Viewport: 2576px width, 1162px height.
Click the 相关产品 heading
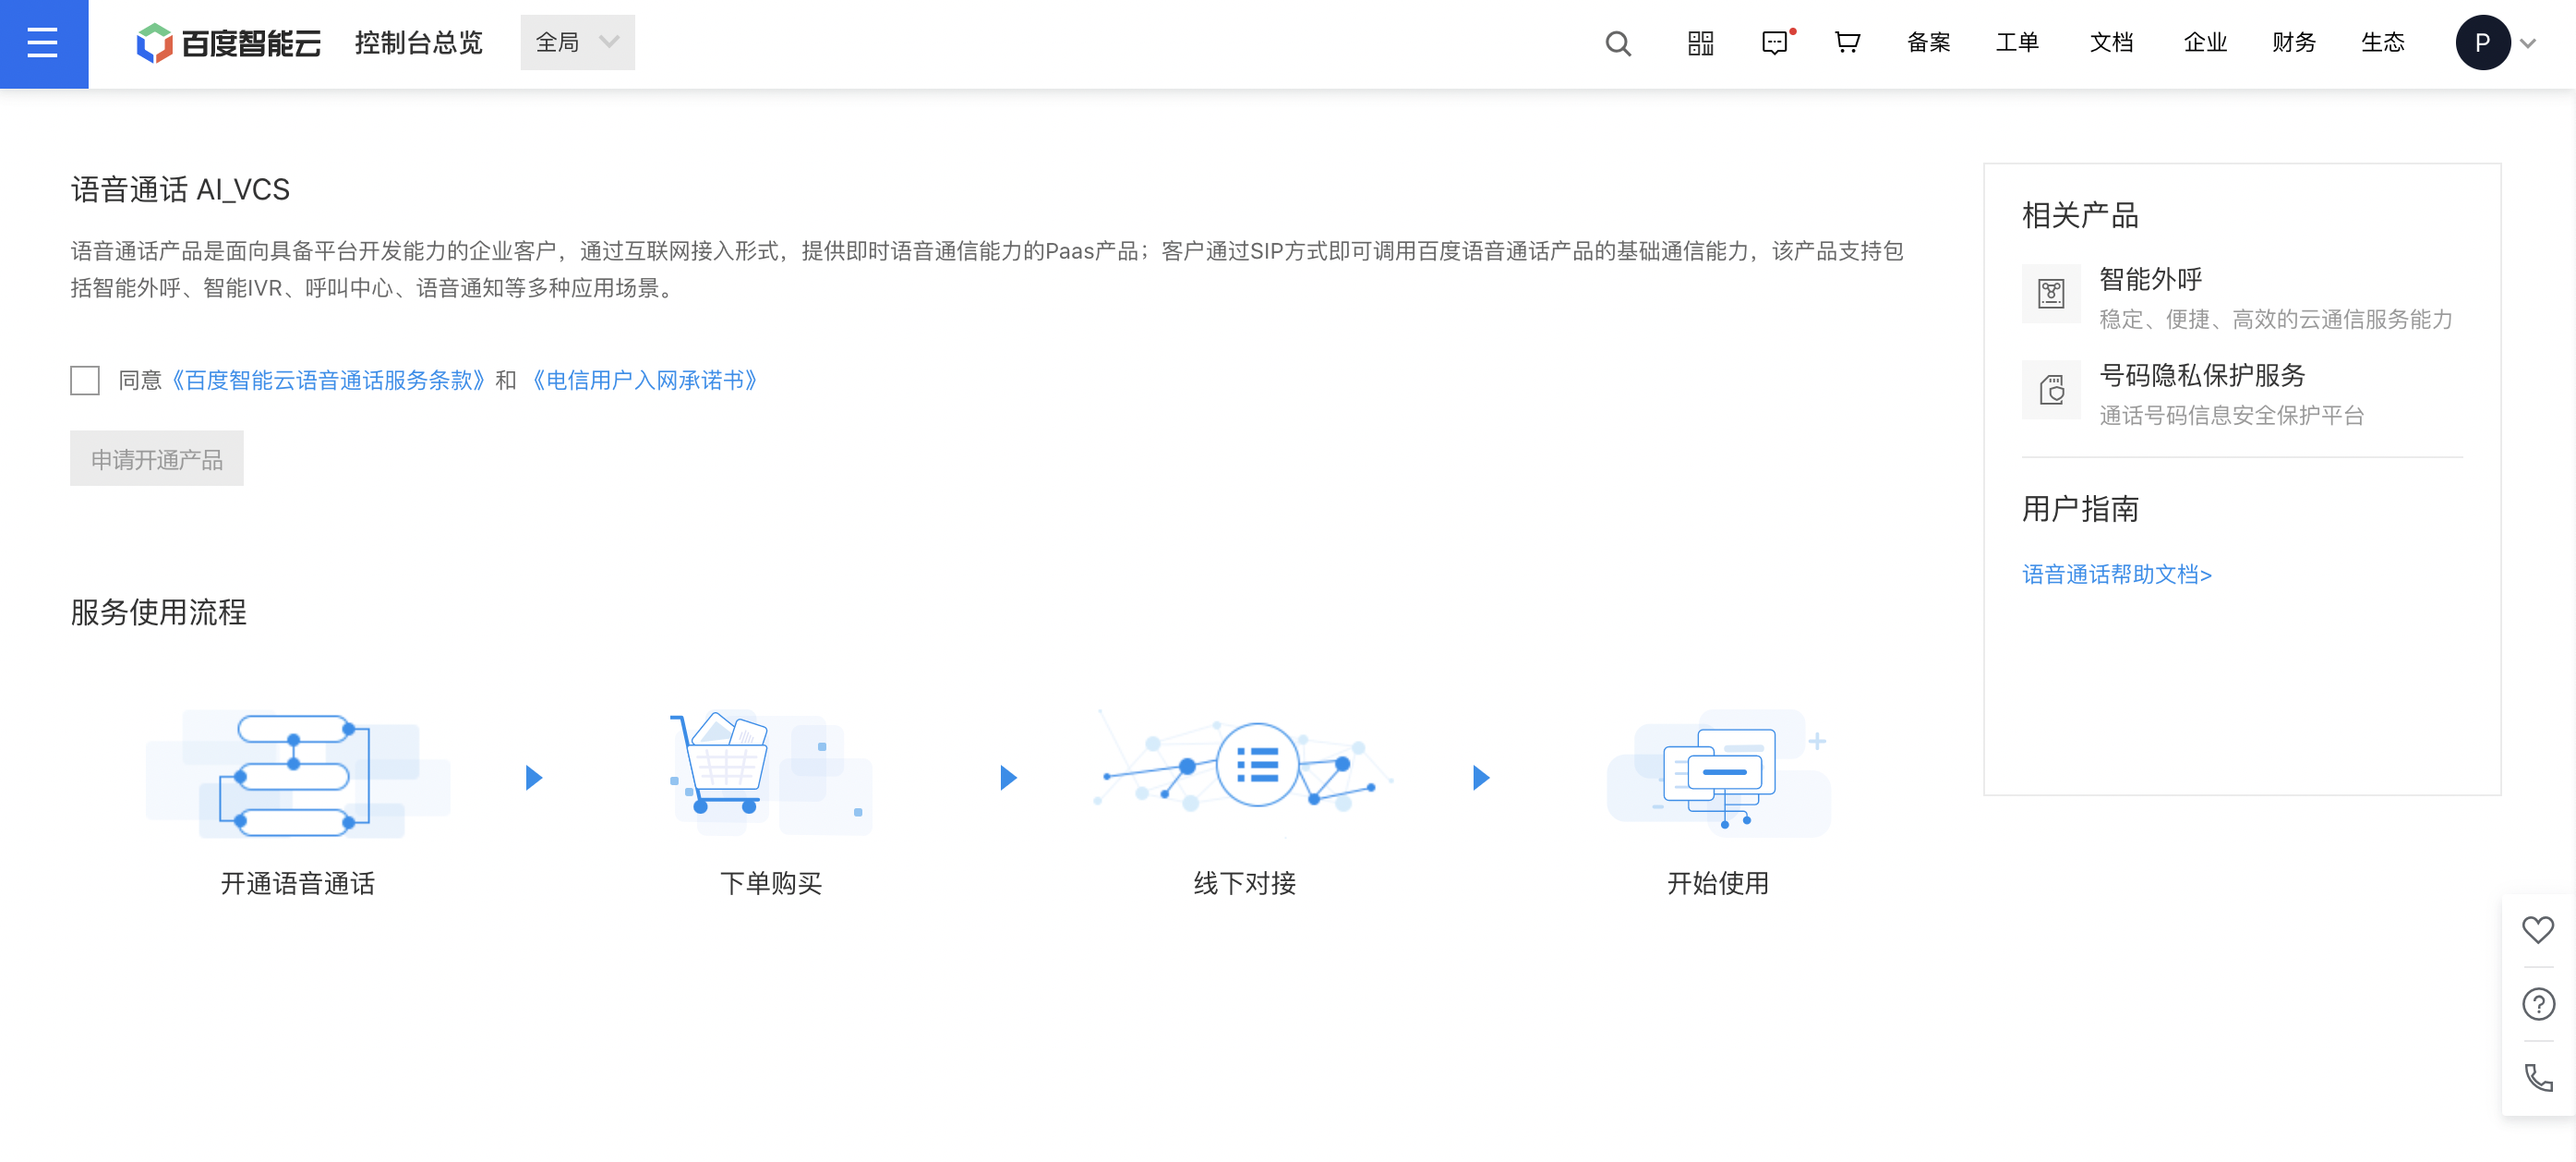pyautogui.click(x=2080, y=215)
